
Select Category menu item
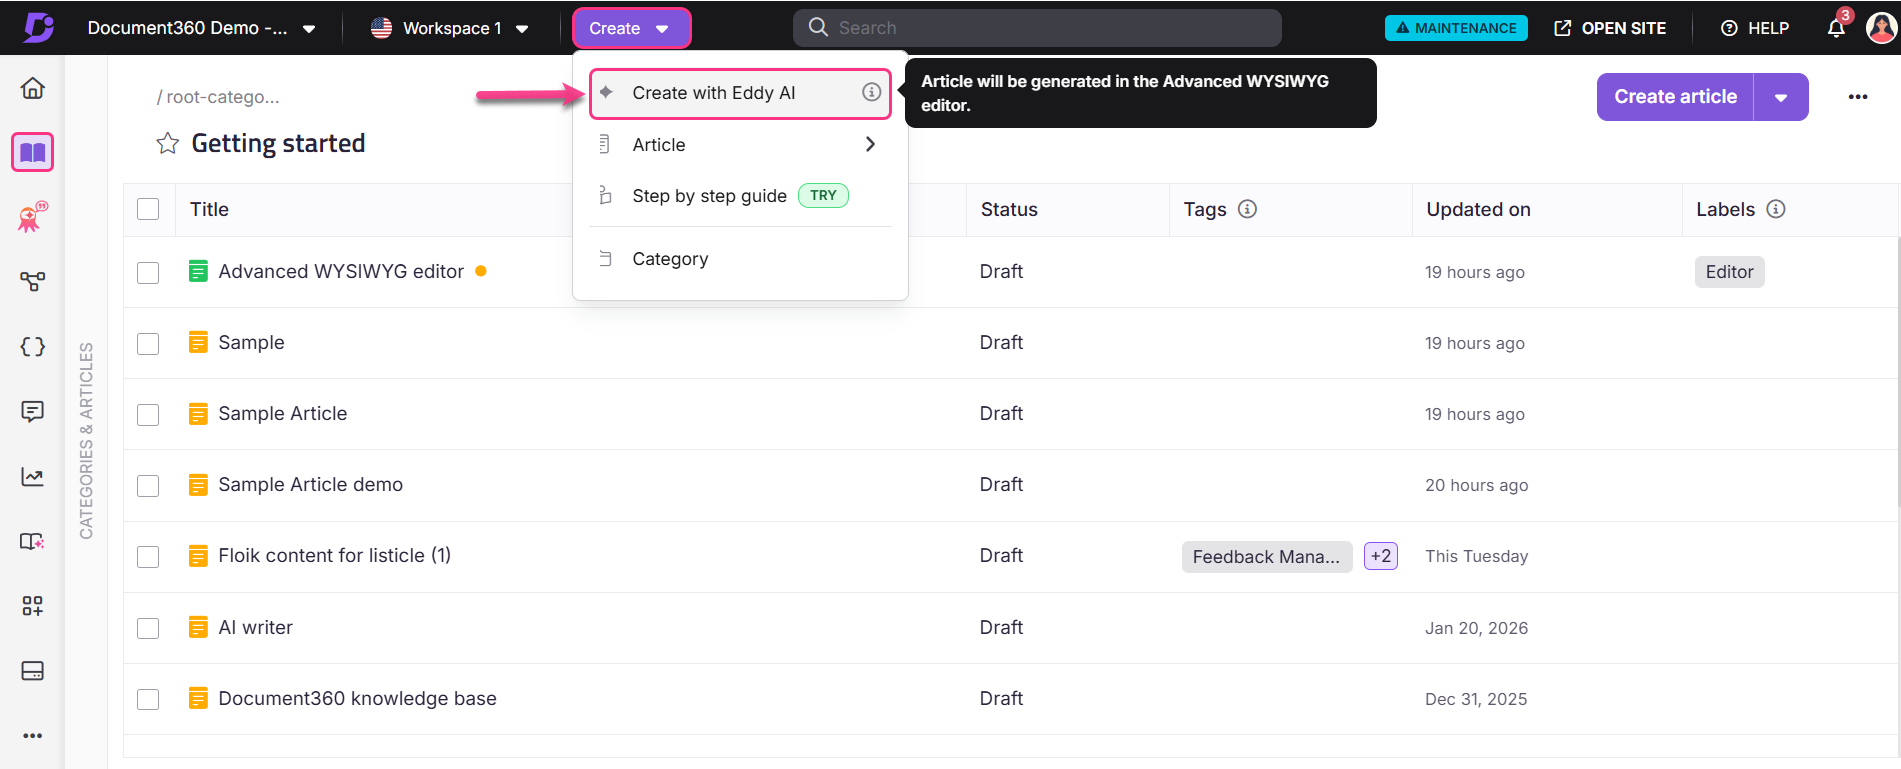740,259
